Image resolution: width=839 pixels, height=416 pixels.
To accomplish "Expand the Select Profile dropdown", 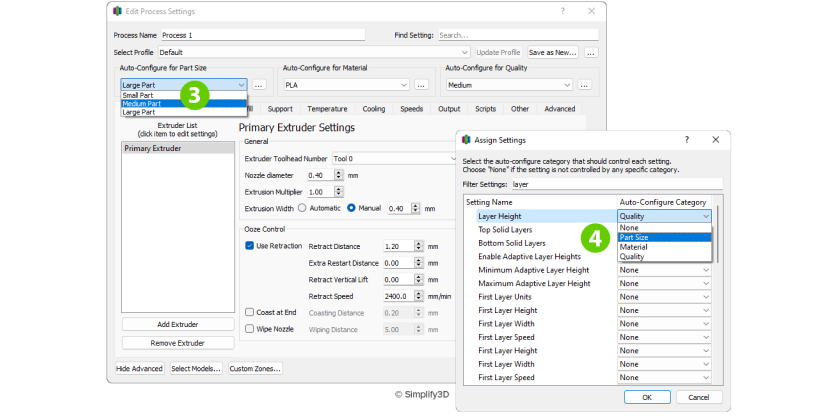I will click(465, 52).
